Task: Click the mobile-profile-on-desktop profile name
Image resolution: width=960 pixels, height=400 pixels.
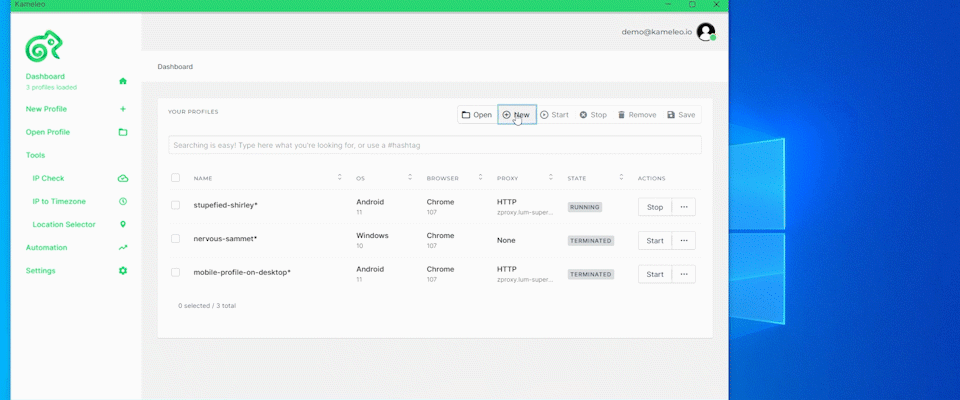Action: (x=242, y=272)
